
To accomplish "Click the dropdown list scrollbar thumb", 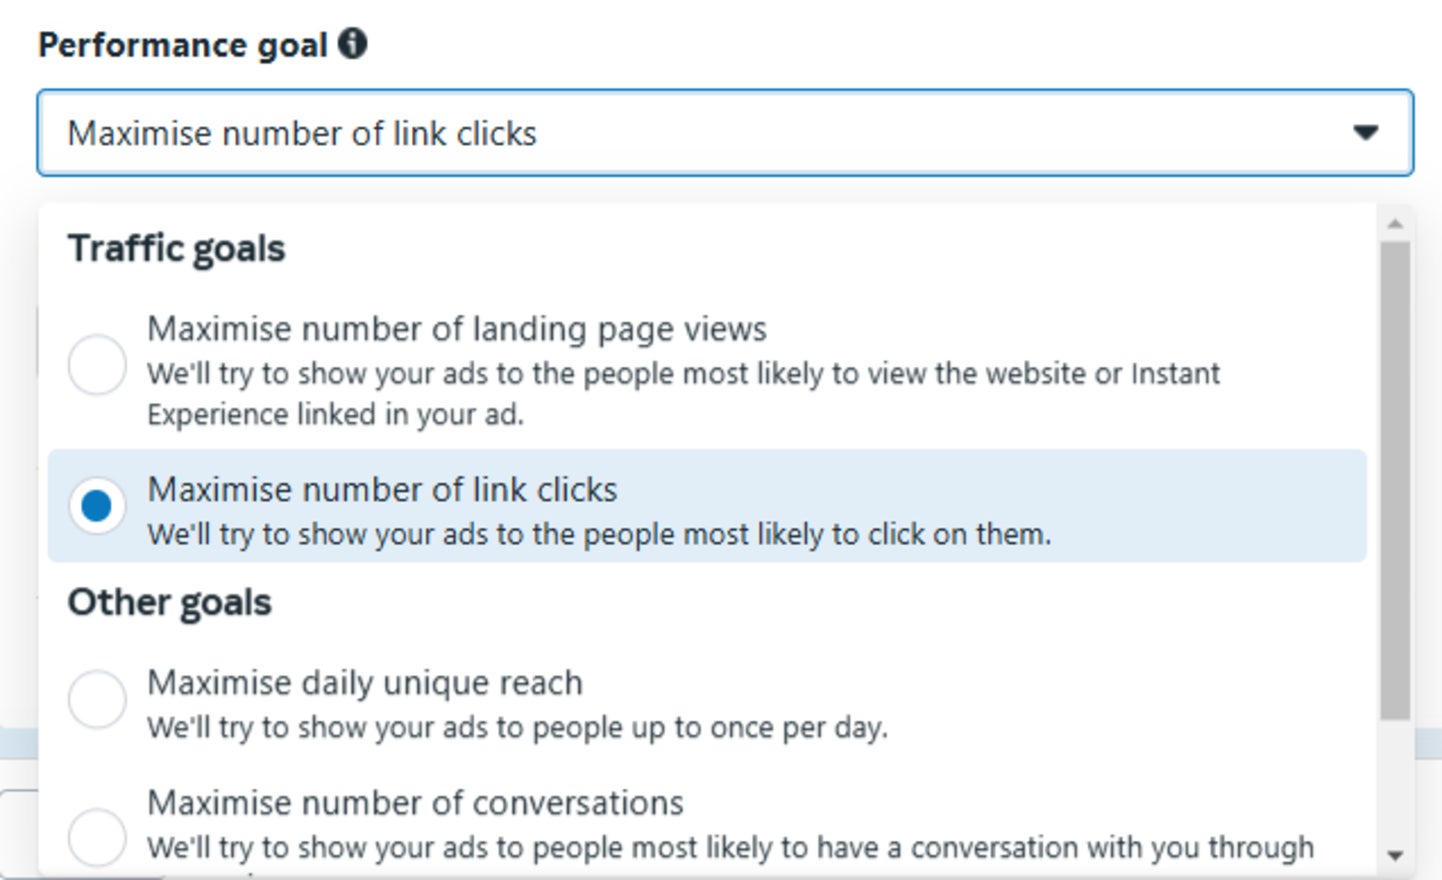I will pyautogui.click(x=1396, y=480).
